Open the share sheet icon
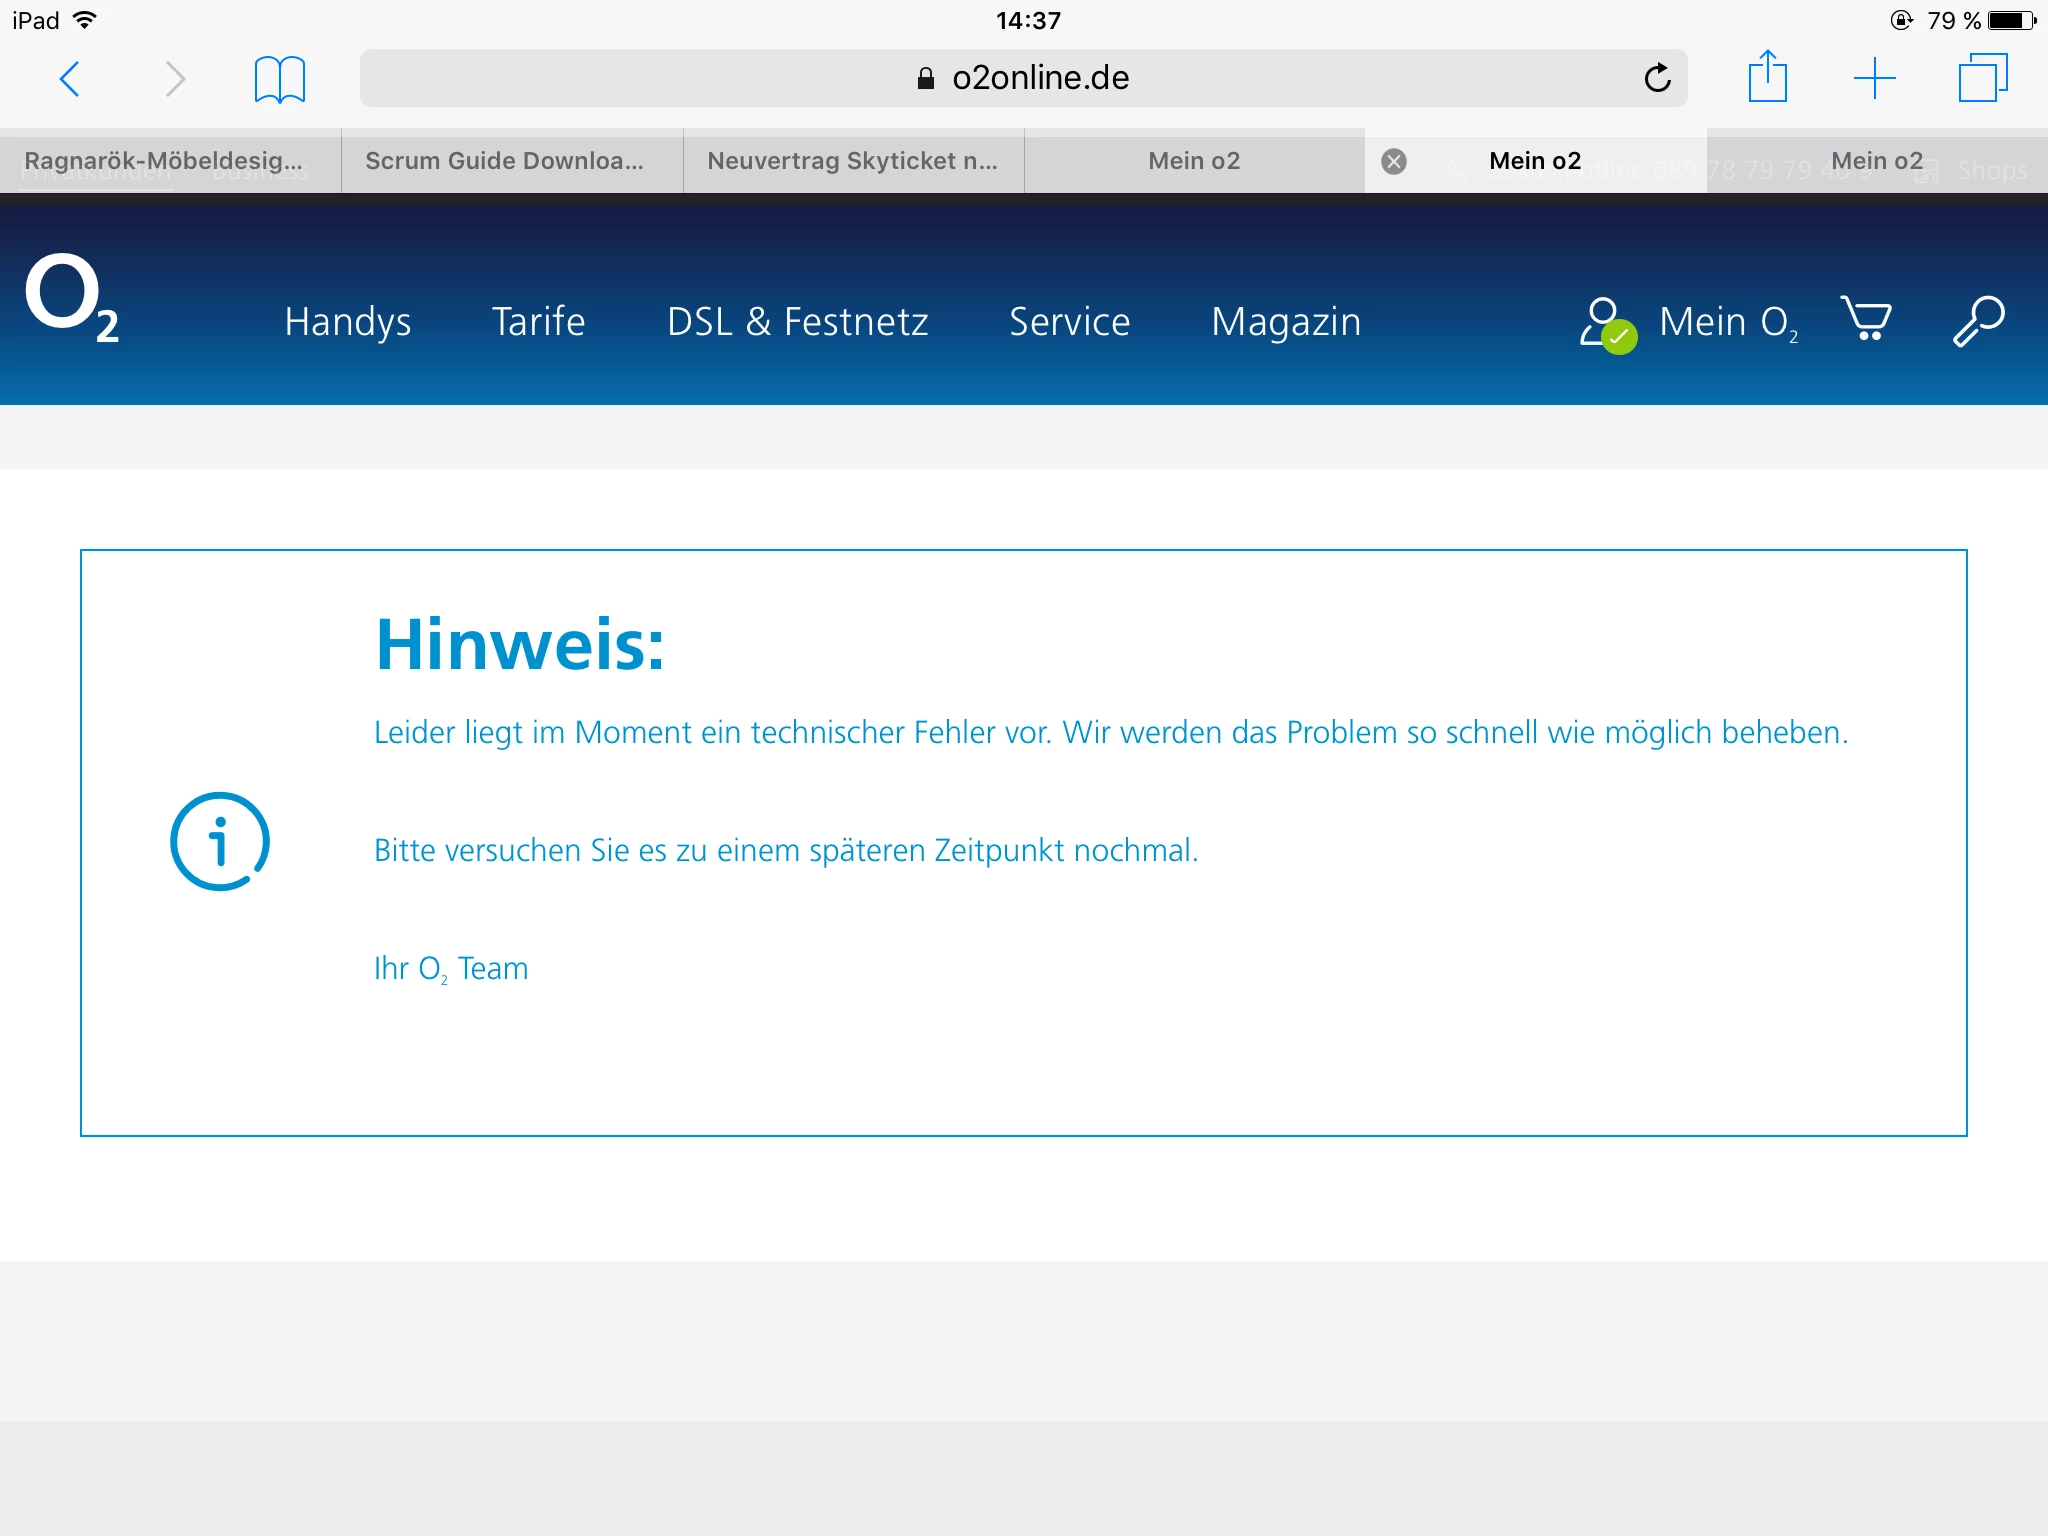The height and width of the screenshot is (1536, 2048). coord(1767,77)
